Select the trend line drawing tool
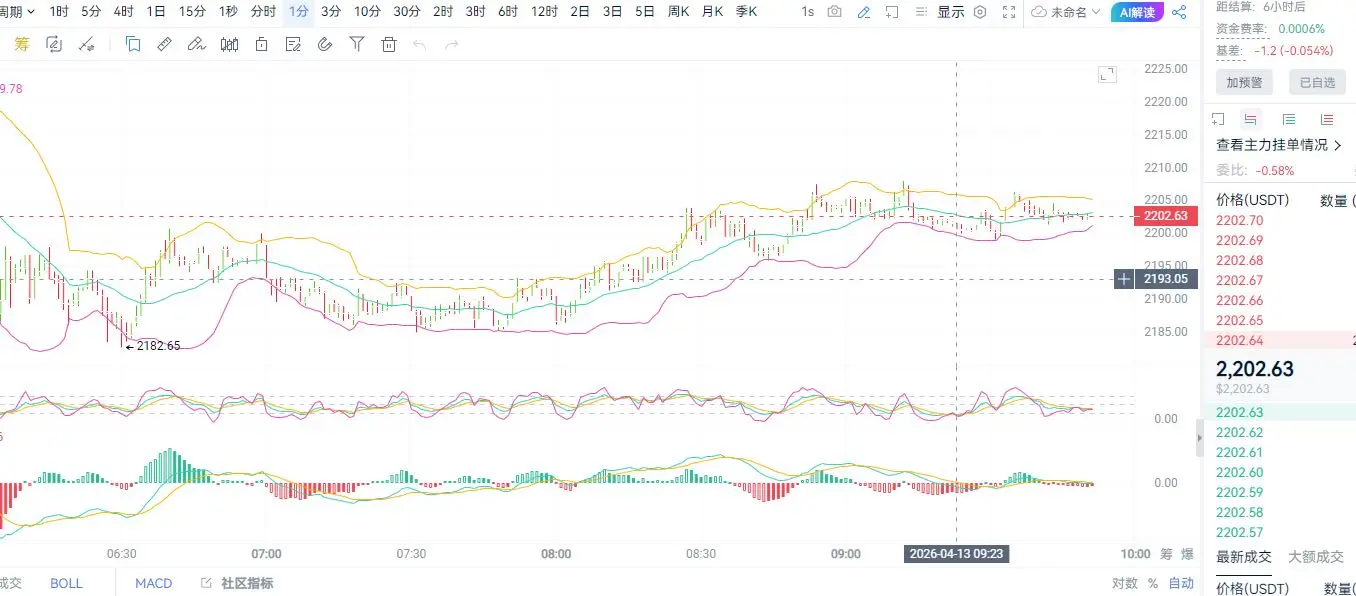Screen dimensions: 1356x596 pos(86,44)
